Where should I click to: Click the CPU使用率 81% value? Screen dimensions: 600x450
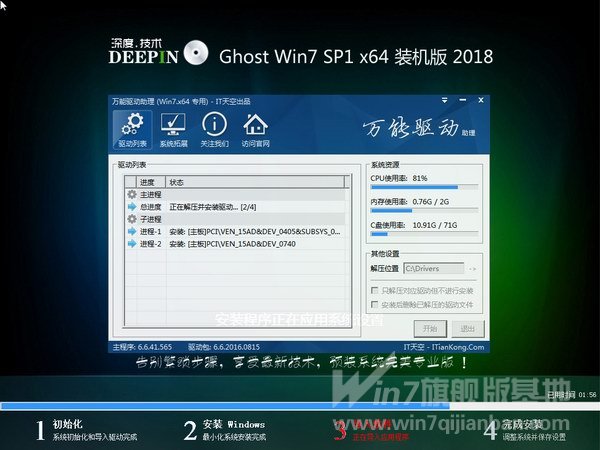pyautogui.click(x=420, y=178)
